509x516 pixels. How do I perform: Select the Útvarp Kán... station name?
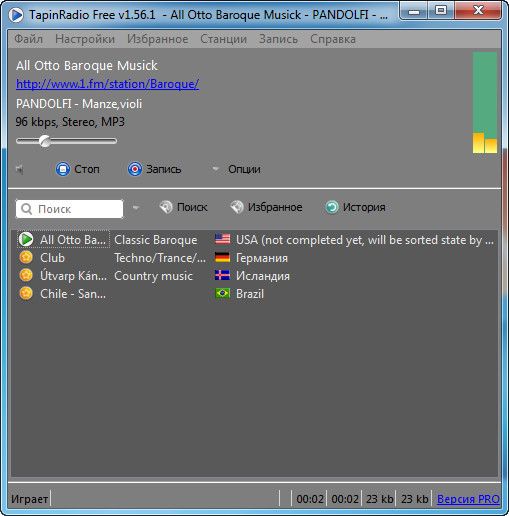click(x=73, y=276)
